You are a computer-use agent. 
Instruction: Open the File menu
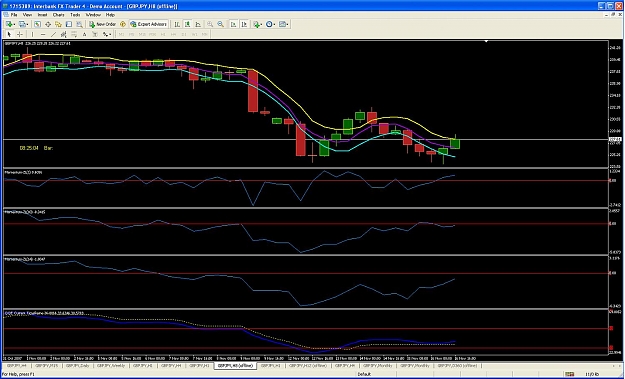14,15
